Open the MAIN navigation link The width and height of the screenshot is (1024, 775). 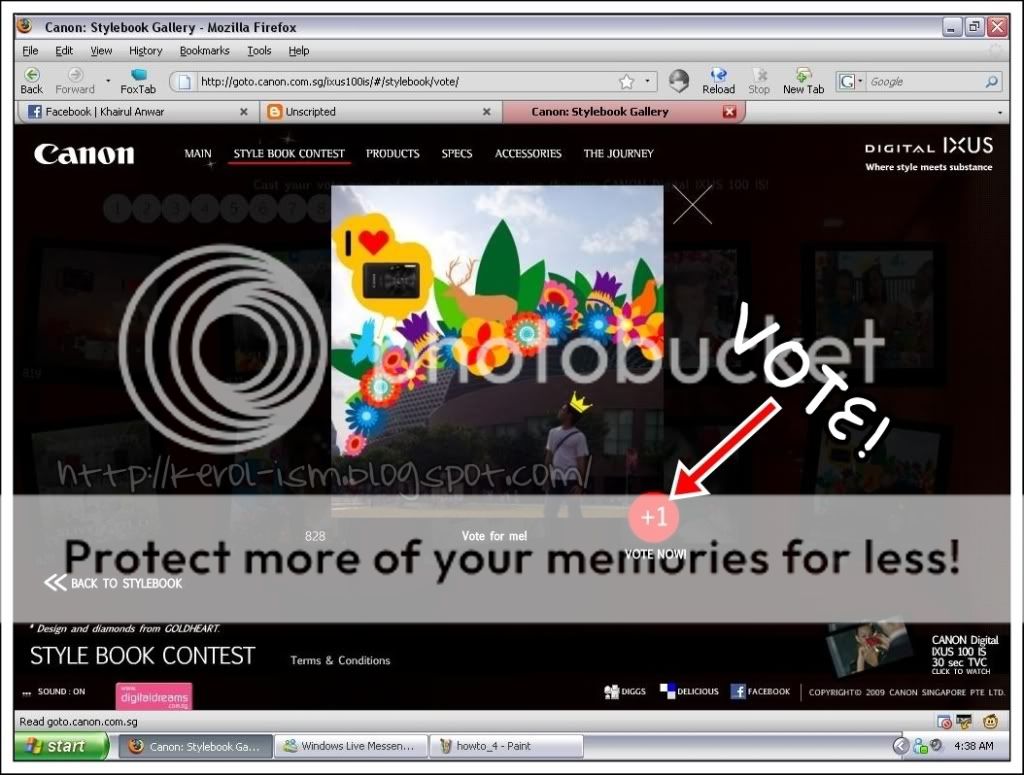point(198,153)
